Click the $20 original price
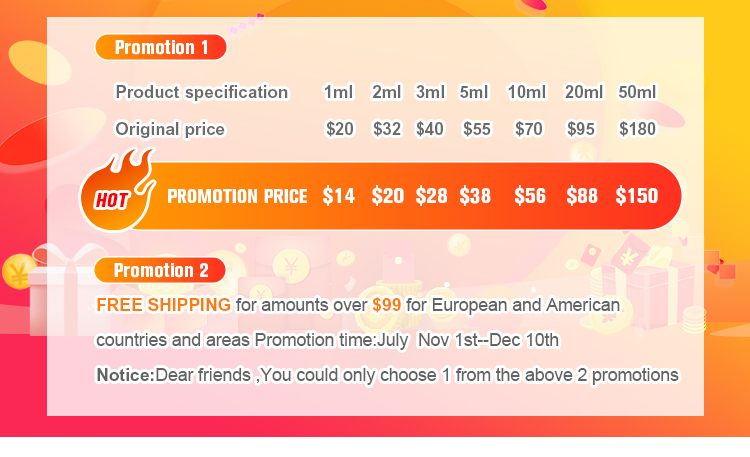Screen dimensions: 750x457 click(340, 129)
